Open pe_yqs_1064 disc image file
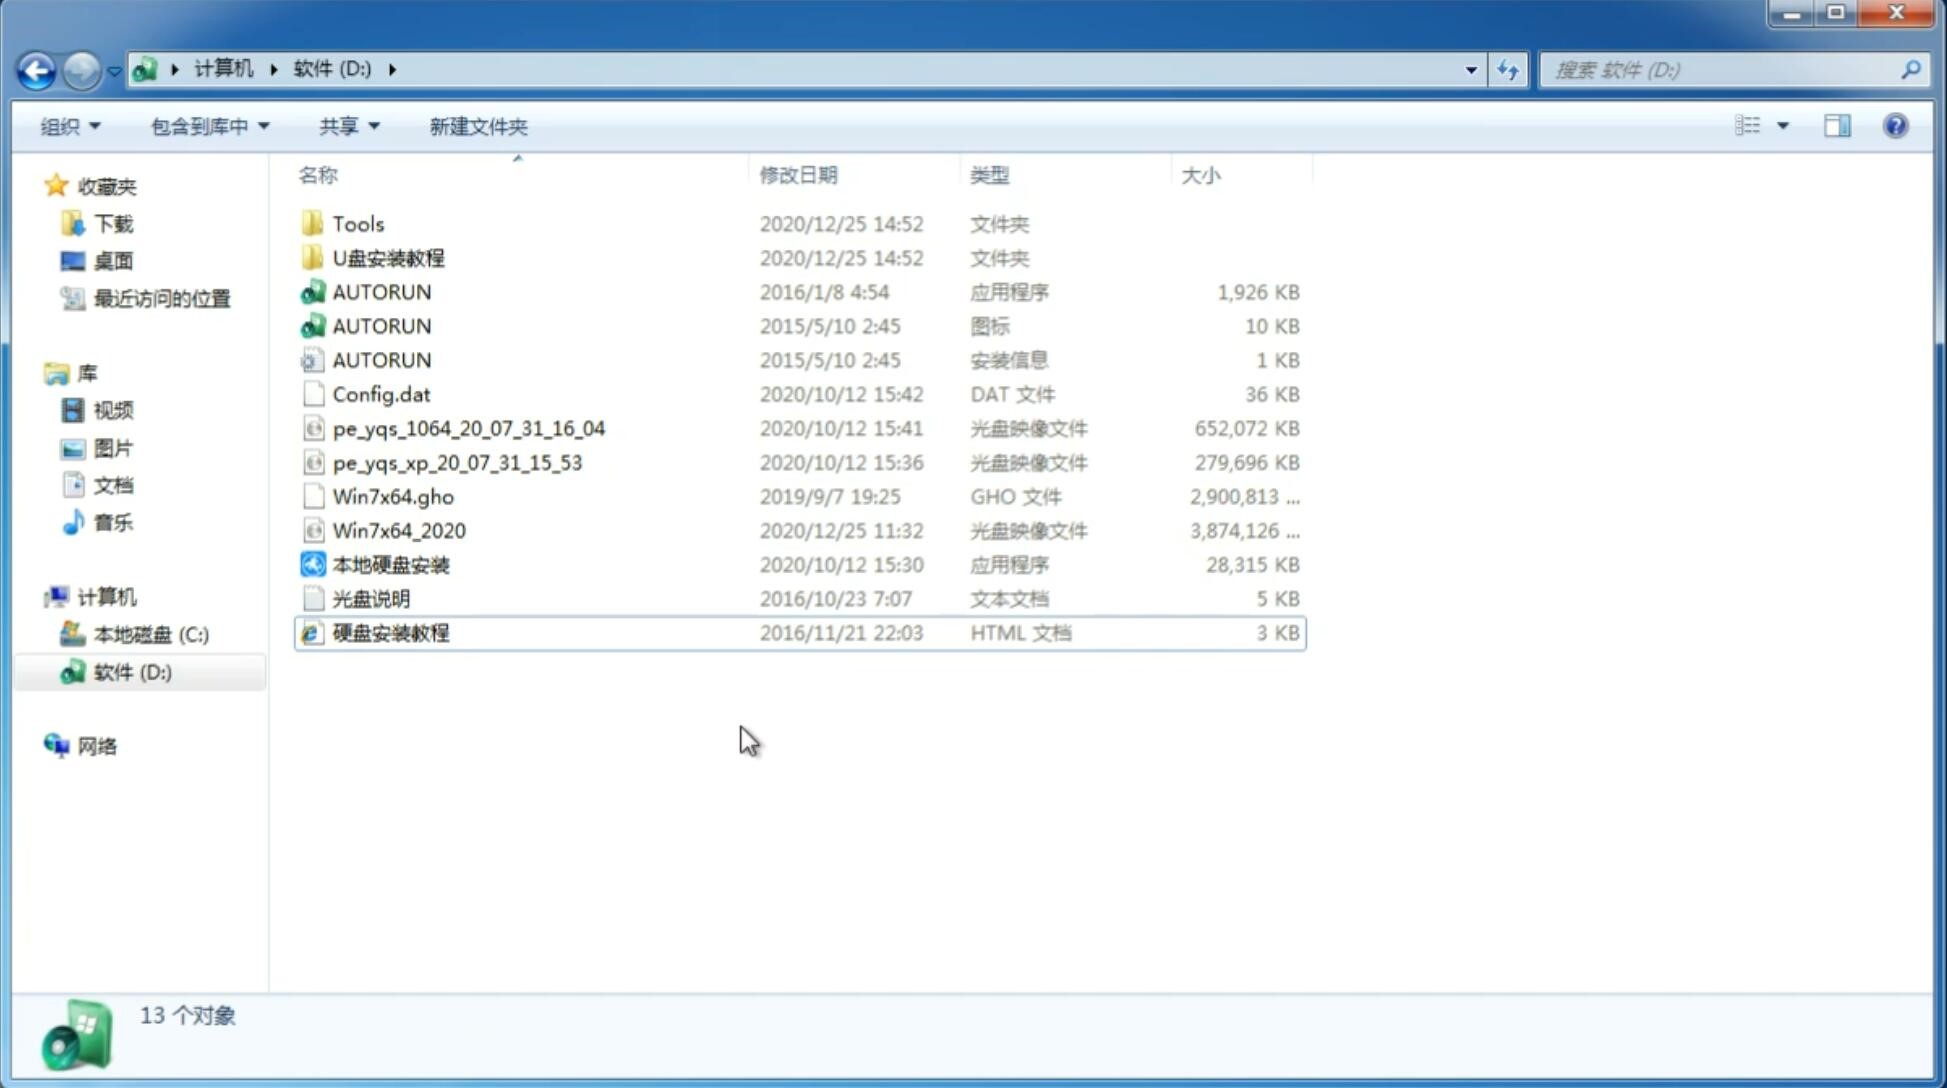This screenshot has height=1088, width=1947. pyautogui.click(x=468, y=428)
